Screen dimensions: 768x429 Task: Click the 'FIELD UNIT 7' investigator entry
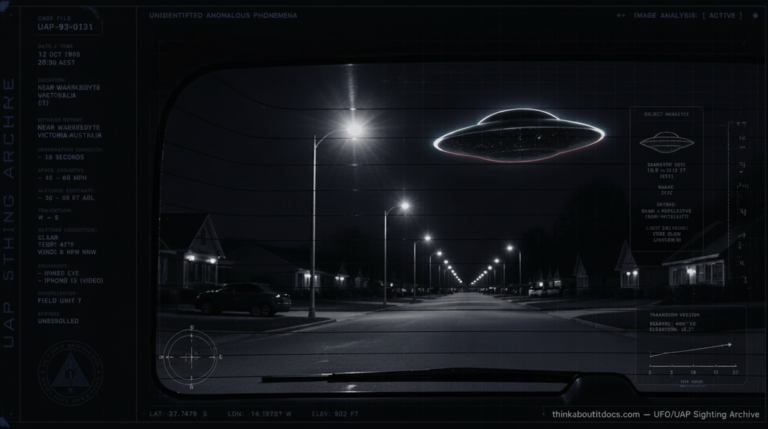pyautogui.click(x=59, y=301)
